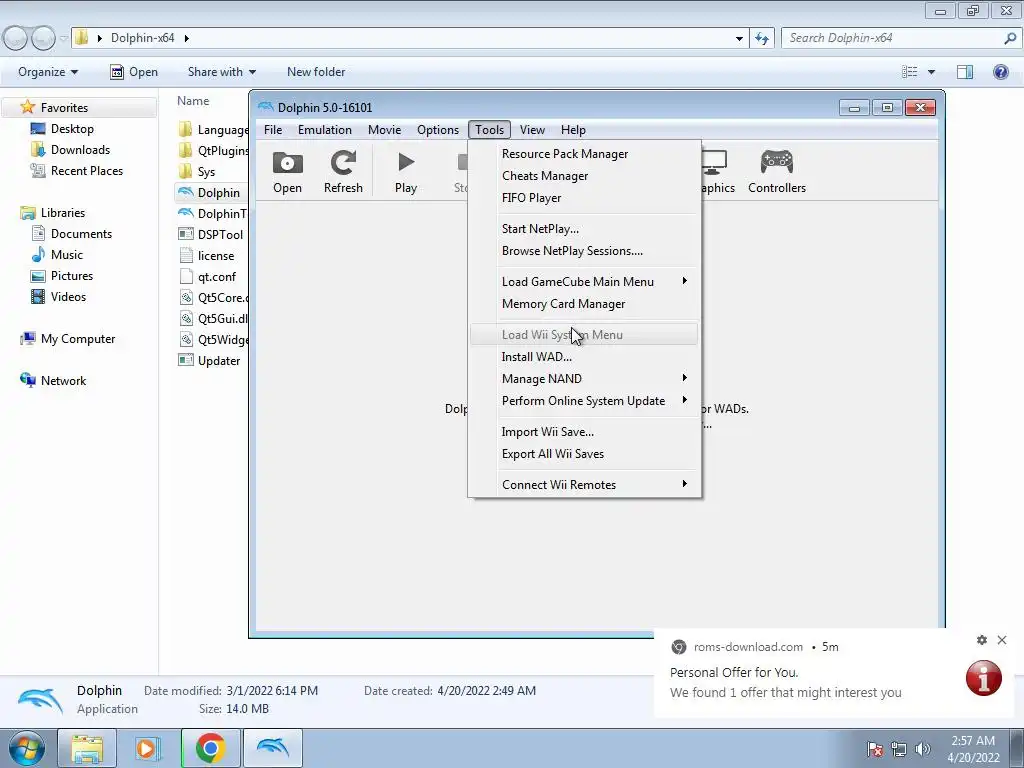This screenshot has width=1024, height=768.
Task: Open the View menu in Dolphin
Action: pos(532,130)
